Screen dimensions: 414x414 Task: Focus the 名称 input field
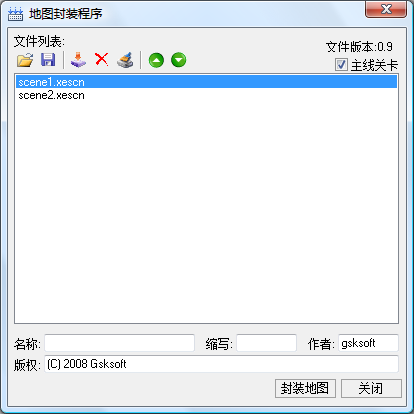coord(119,343)
